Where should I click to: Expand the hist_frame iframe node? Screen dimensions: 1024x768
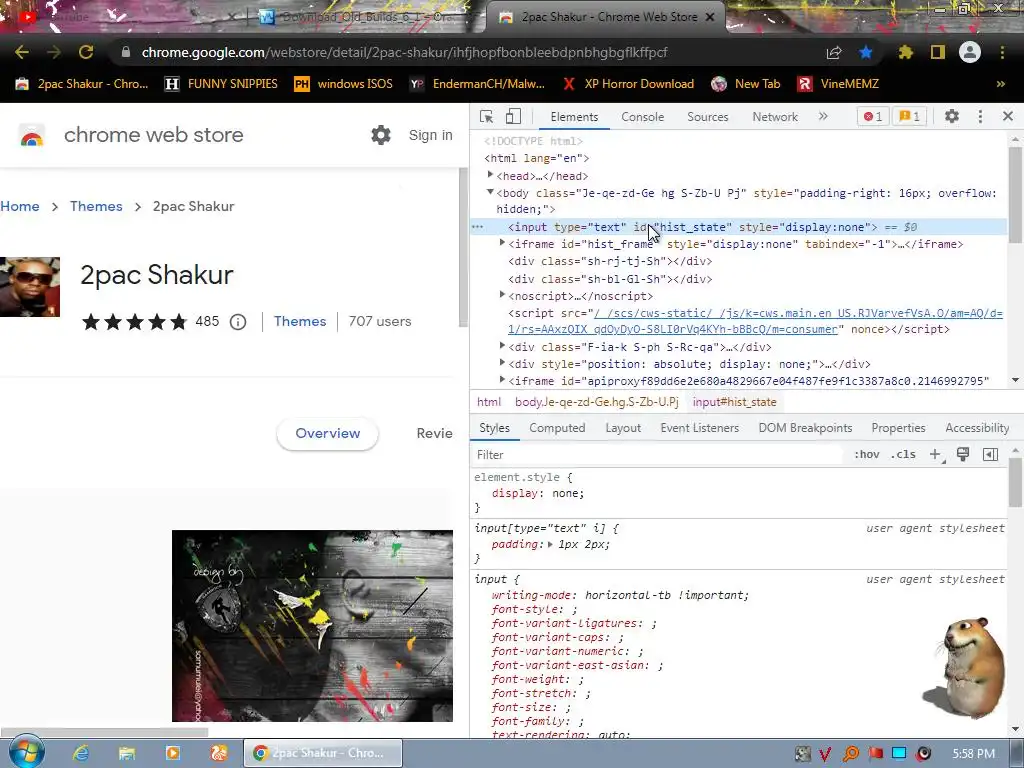pyautogui.click(x=502, y=243)
